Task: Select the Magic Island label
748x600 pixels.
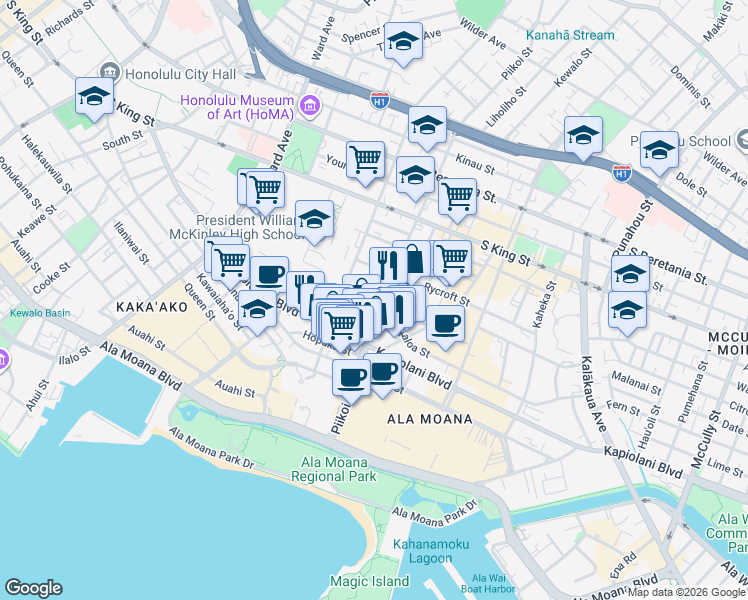Action: point(370,581)
